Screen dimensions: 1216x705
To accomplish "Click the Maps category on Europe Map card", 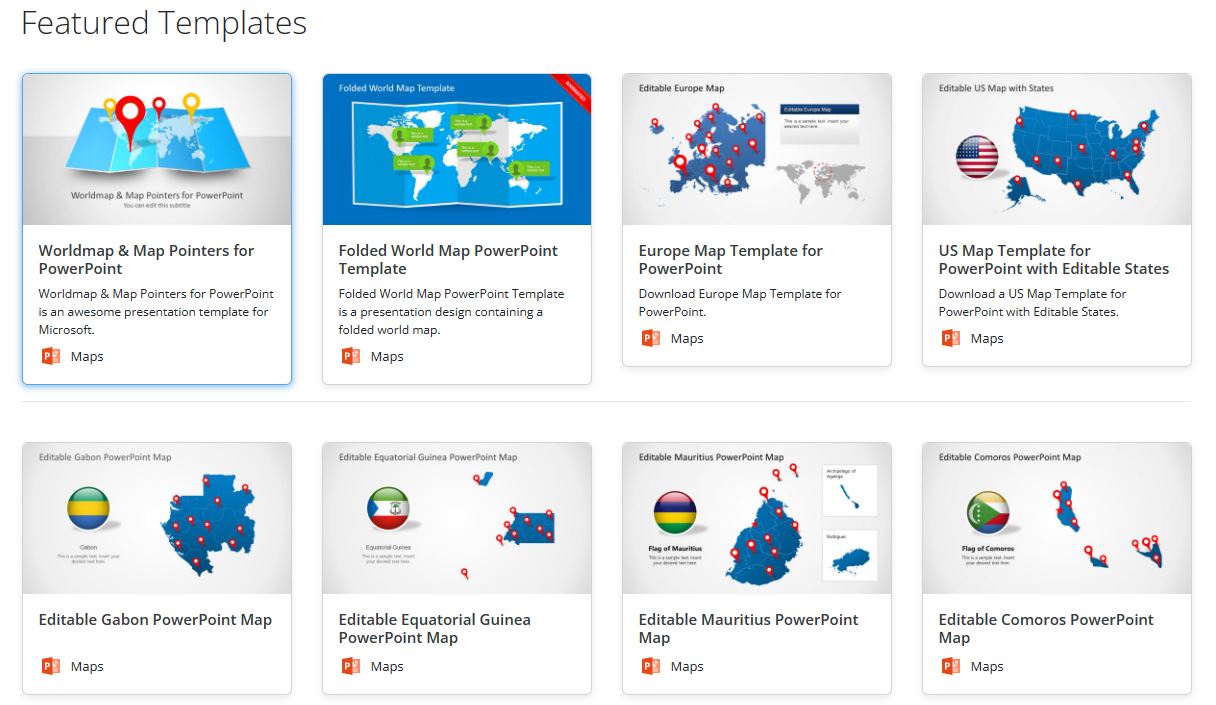I will 687,338.
